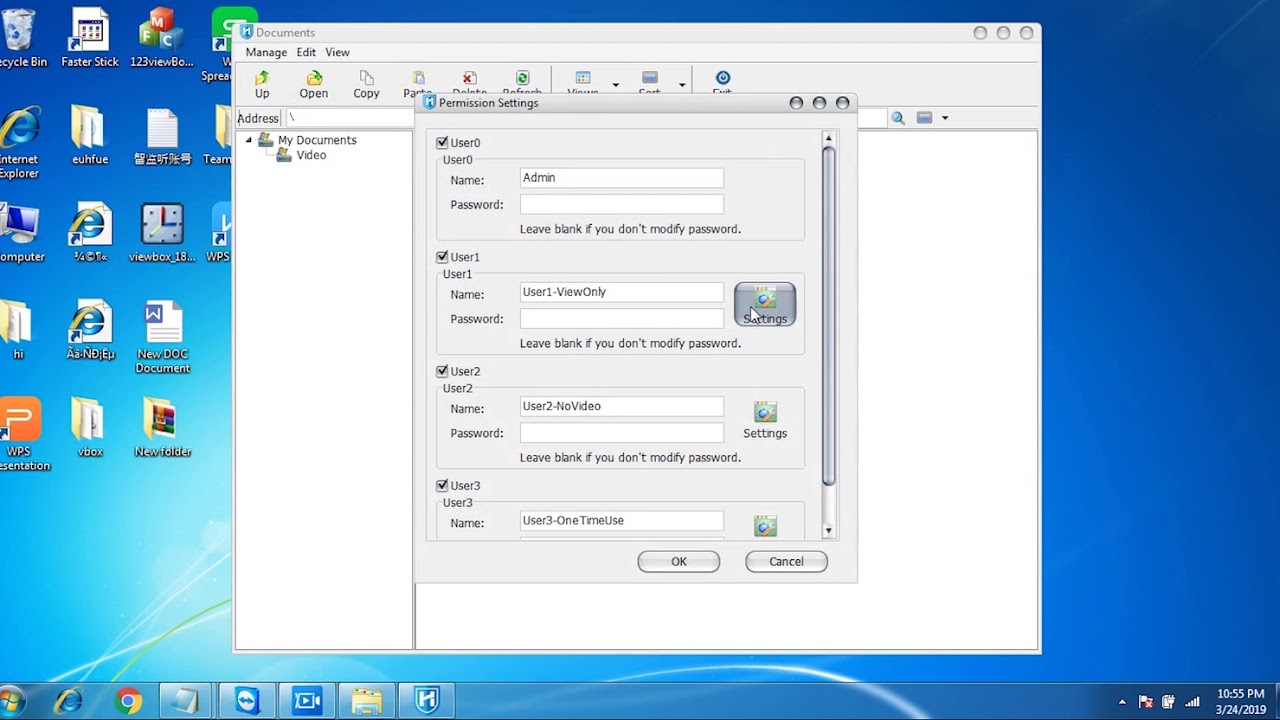The image size is (1280, 720).
Task: Open the Views dropdown arrow
Action: coord(615,85)
